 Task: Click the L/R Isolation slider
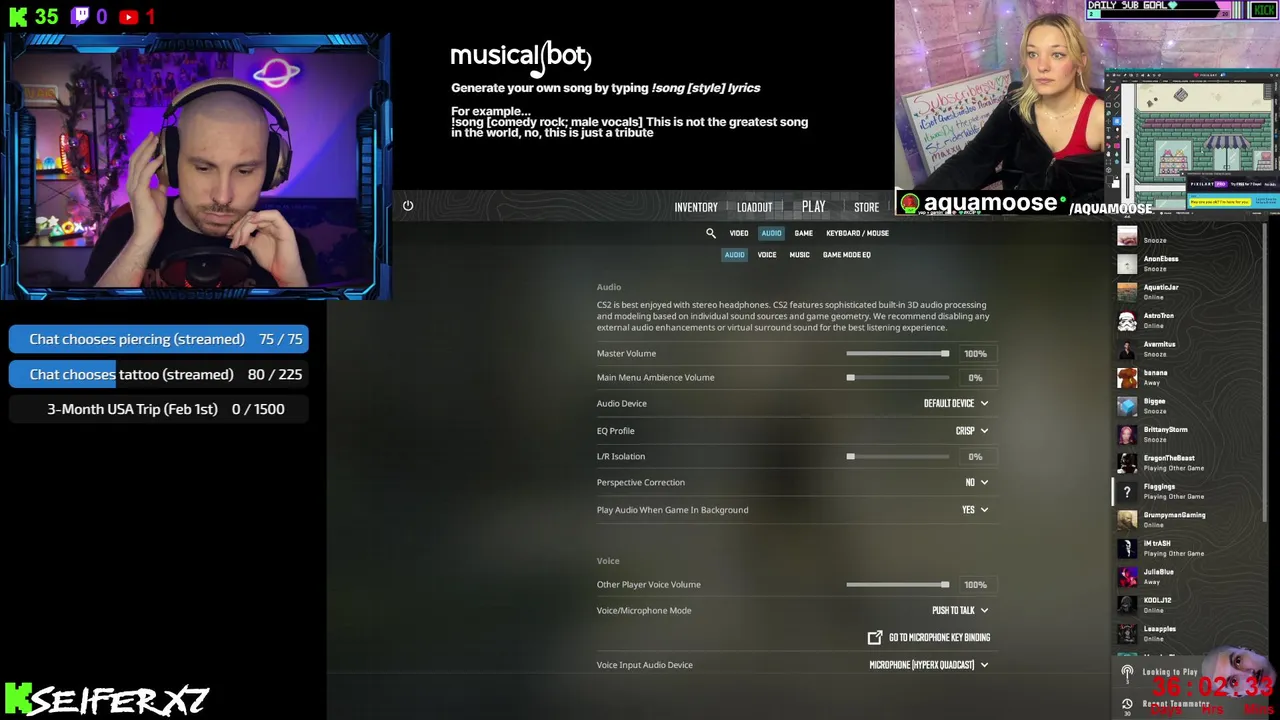pos(897,457)
